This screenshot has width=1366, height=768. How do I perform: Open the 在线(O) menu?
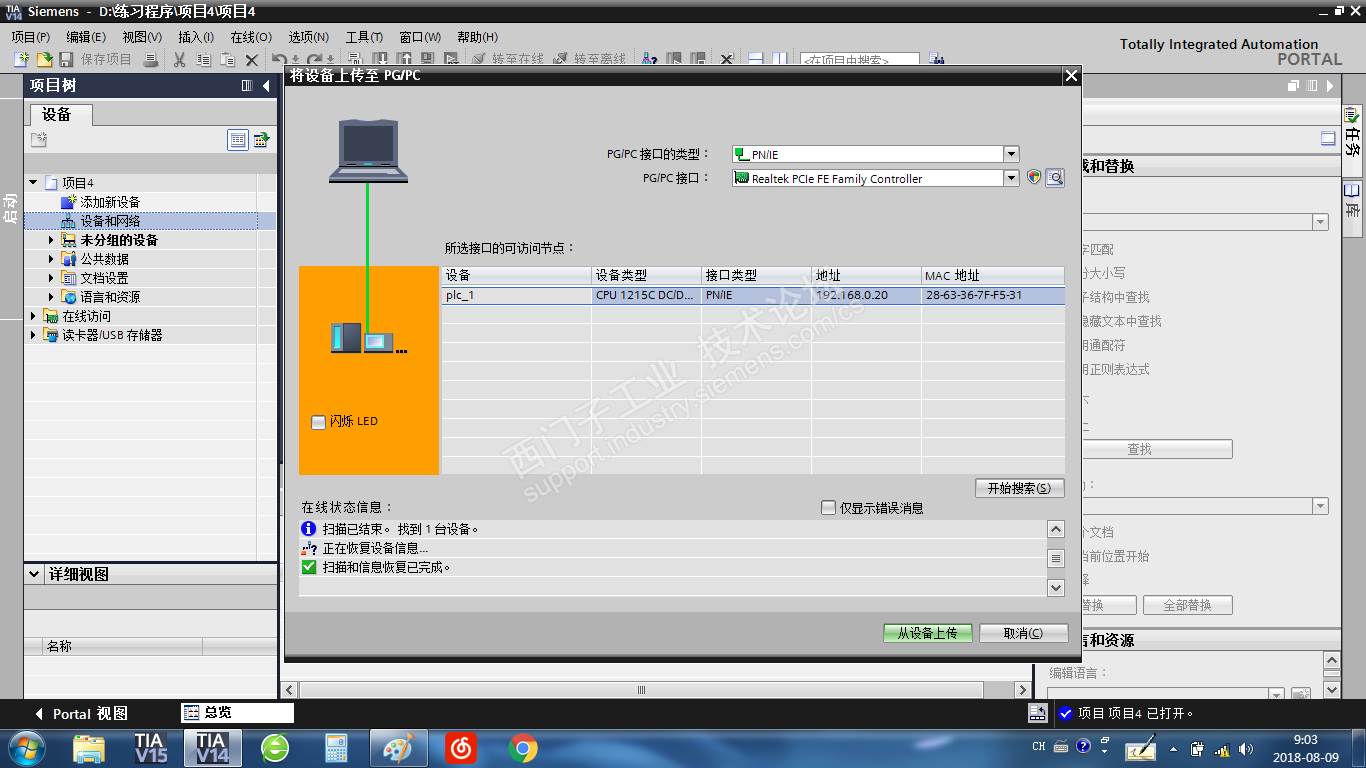click(x=251, y=37)
